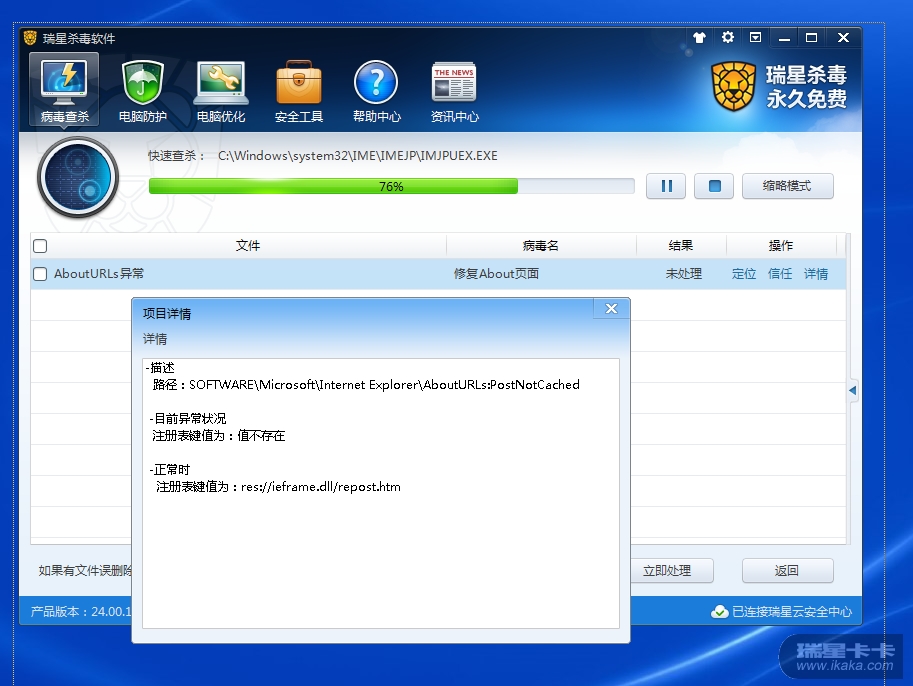Screen dimensions: 913x686
Task: Maximize the Rising antivirus window
Action: click(812, 37)
